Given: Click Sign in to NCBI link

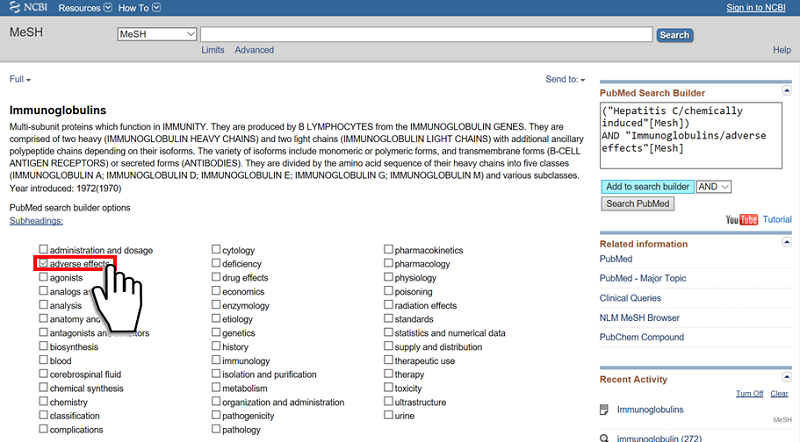Looking at the screenshot, I should coord(756,8).
